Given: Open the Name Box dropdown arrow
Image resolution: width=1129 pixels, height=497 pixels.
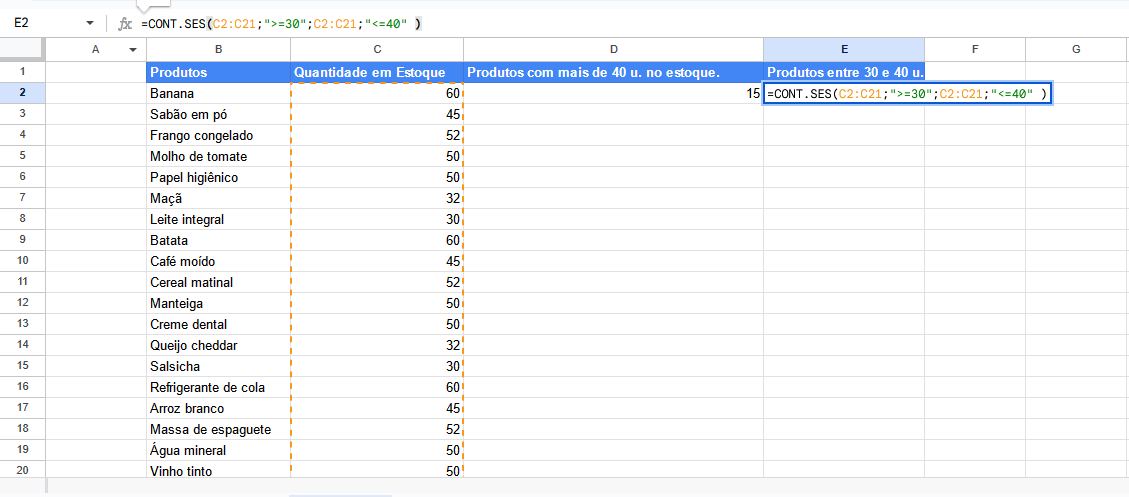Looking at the screenshot, I should click(x=90, y=24).
